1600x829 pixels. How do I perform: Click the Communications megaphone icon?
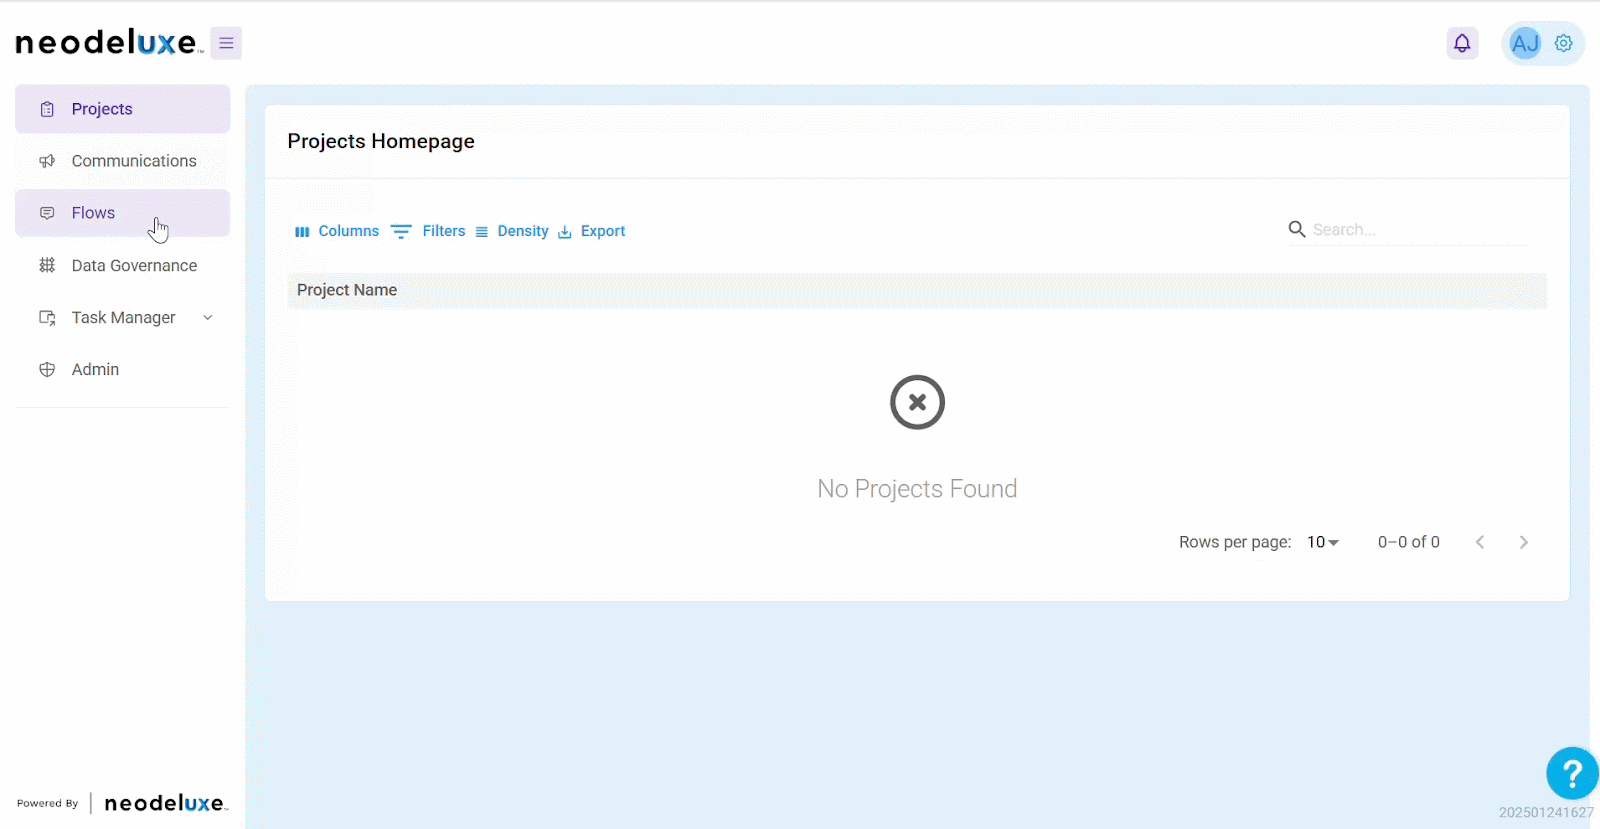pos(47,161)
